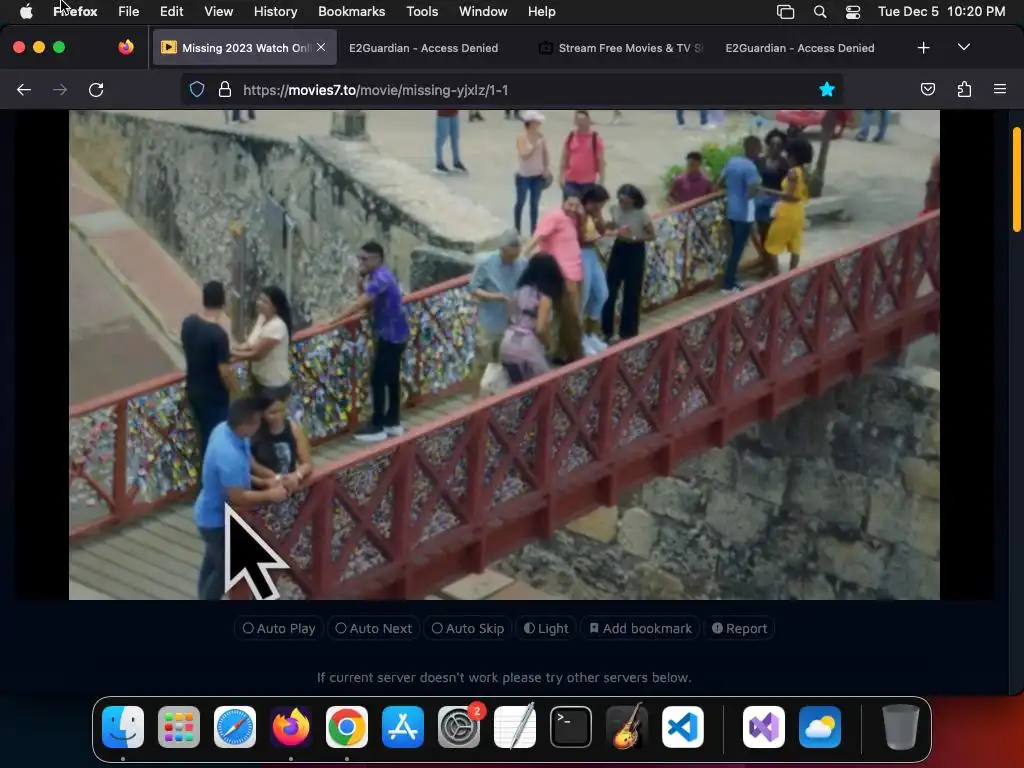The width and height of the screenshot is (1024, 768).
Task: Click Add bookmark under the player
Action: point(641,628)
